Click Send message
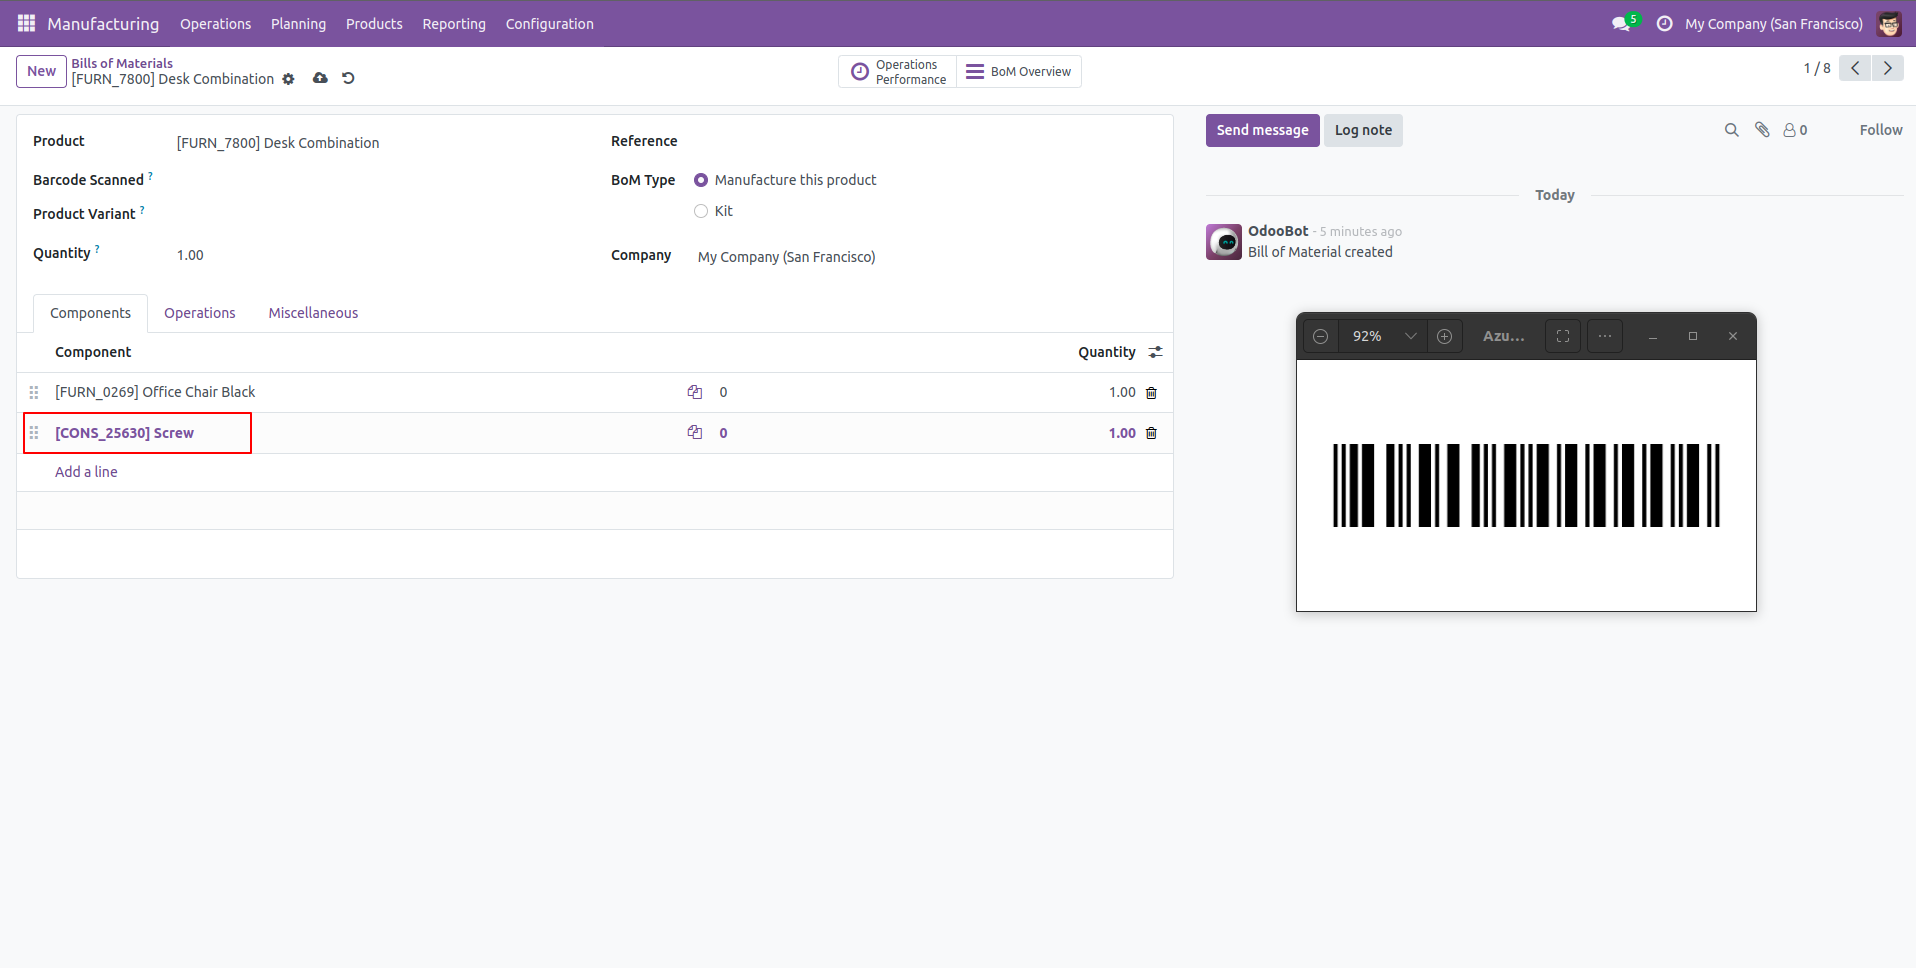Image resolution: width=1916 pixels, height=968 pixels. click(1262, 130)
